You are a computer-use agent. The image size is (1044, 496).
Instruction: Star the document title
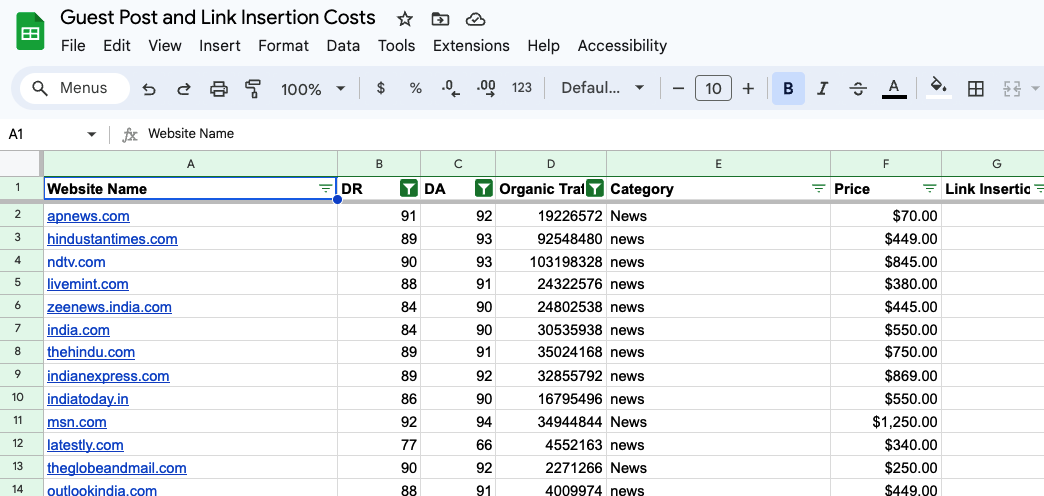(x=404, y=19)
